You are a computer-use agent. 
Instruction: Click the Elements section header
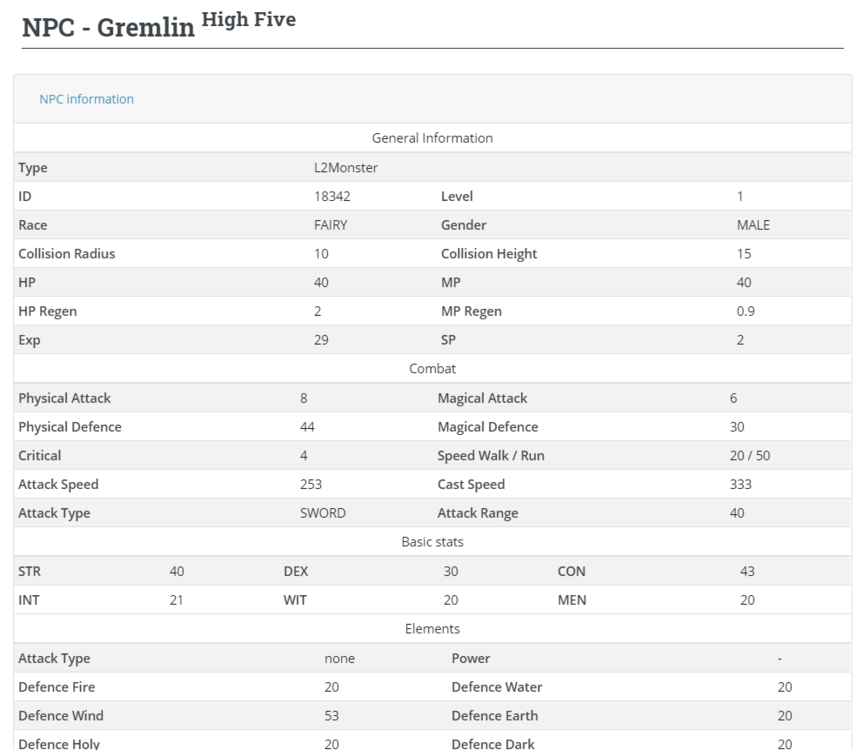click(432, 629)
